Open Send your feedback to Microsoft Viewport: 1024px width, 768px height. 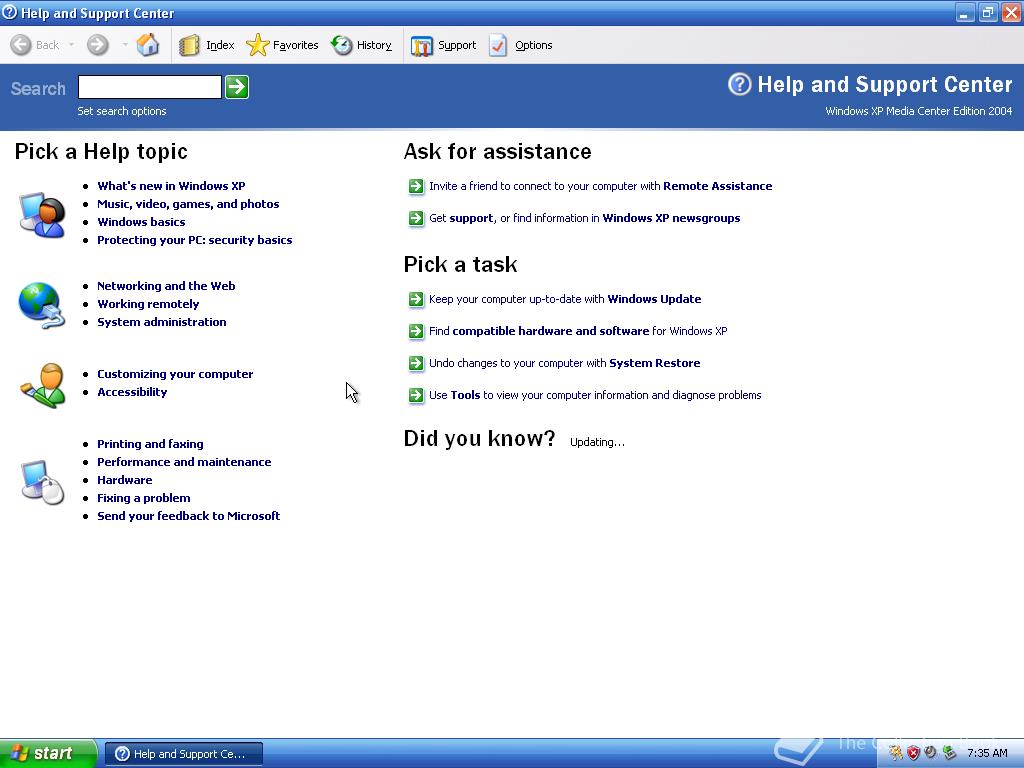pos(189,516)
